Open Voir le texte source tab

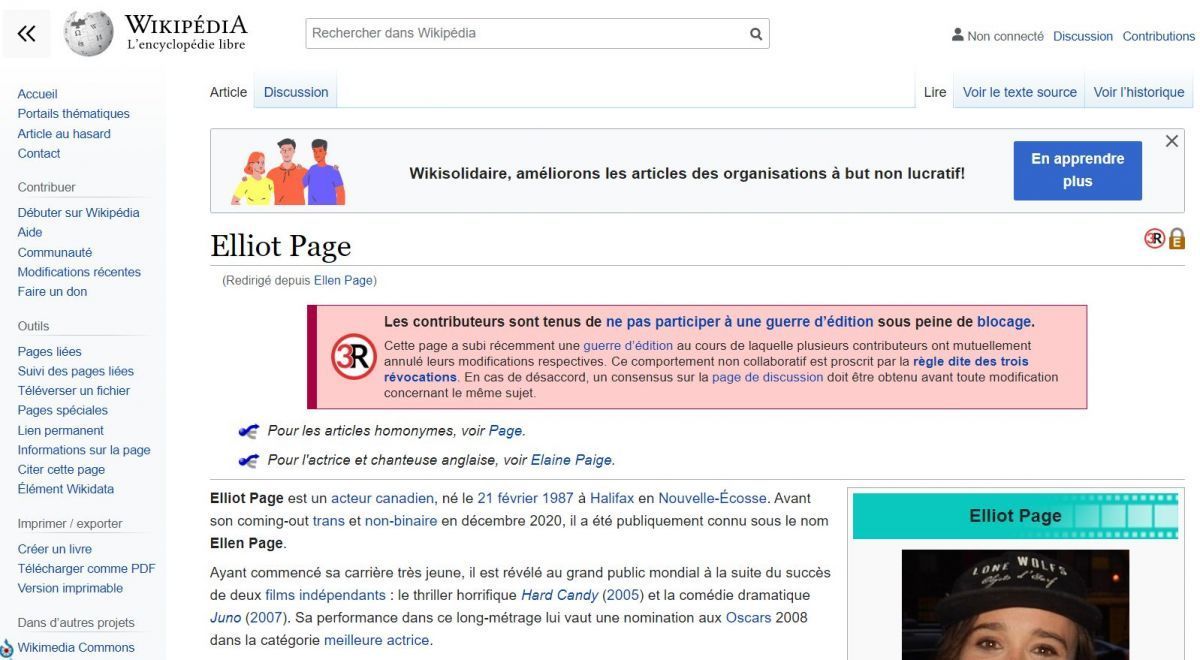1019,92
